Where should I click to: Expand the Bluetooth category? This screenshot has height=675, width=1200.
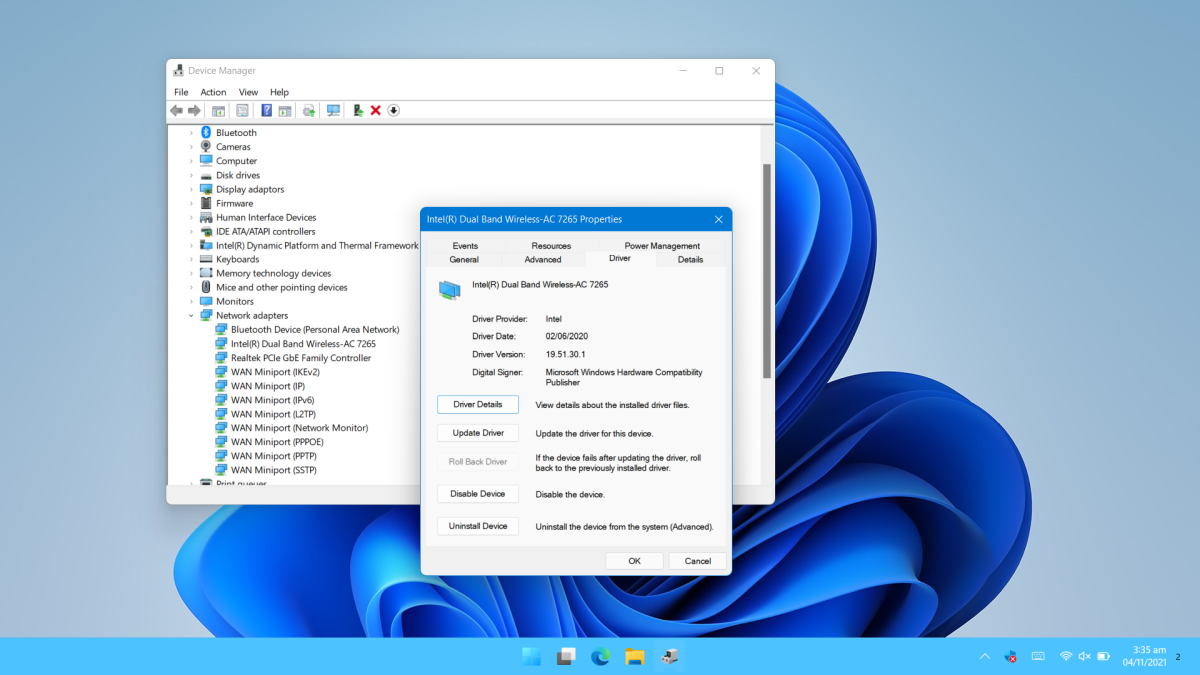point(191,132)
